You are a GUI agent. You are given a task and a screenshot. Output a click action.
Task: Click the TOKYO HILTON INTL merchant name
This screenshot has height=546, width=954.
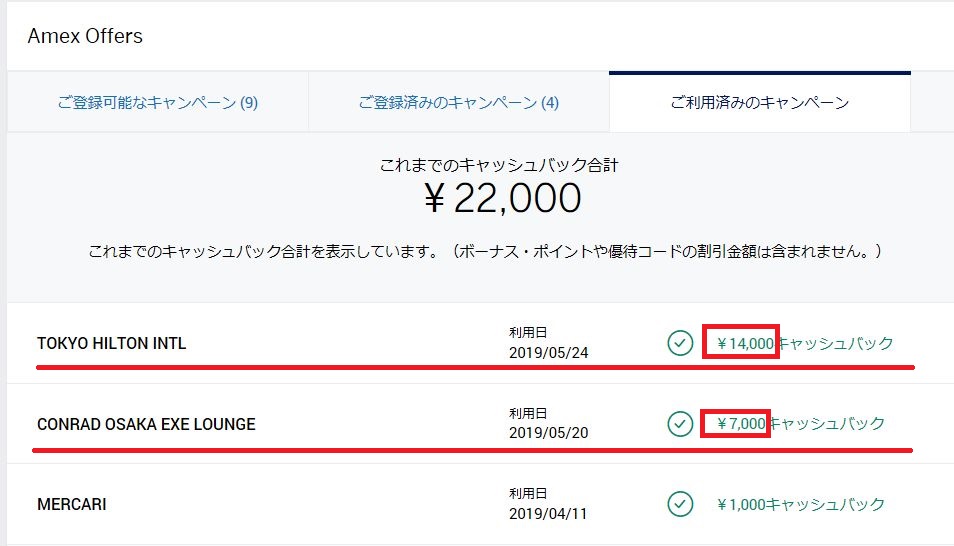click(112, 344)
